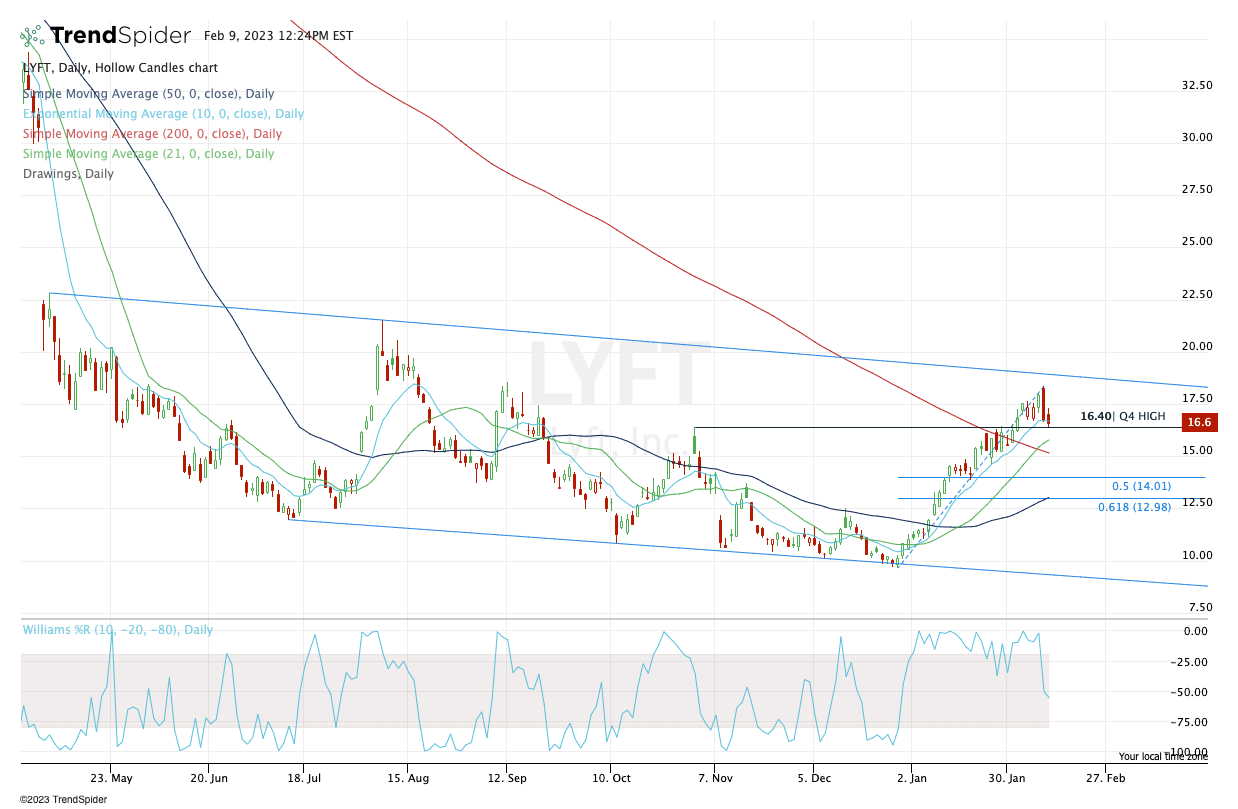The width and height of the screenshot is (1238, 809).
Task: Click the 25.00 price axis label
Action: pyautogui.click(x=1197, y=241)
